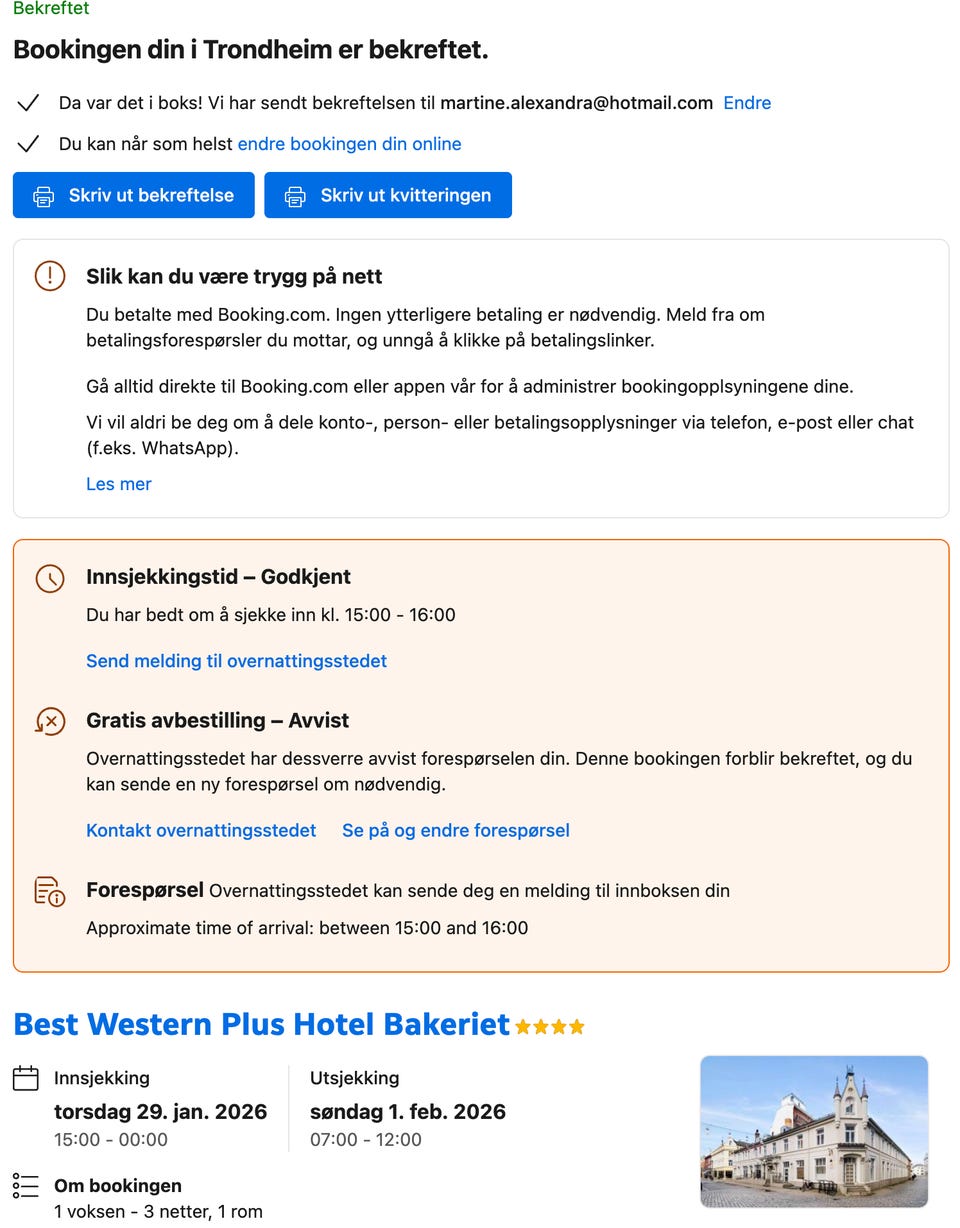Open Se på og endre forespørsel
The height and width of the screenshot is (1228, 960).
tap(455, 830)
